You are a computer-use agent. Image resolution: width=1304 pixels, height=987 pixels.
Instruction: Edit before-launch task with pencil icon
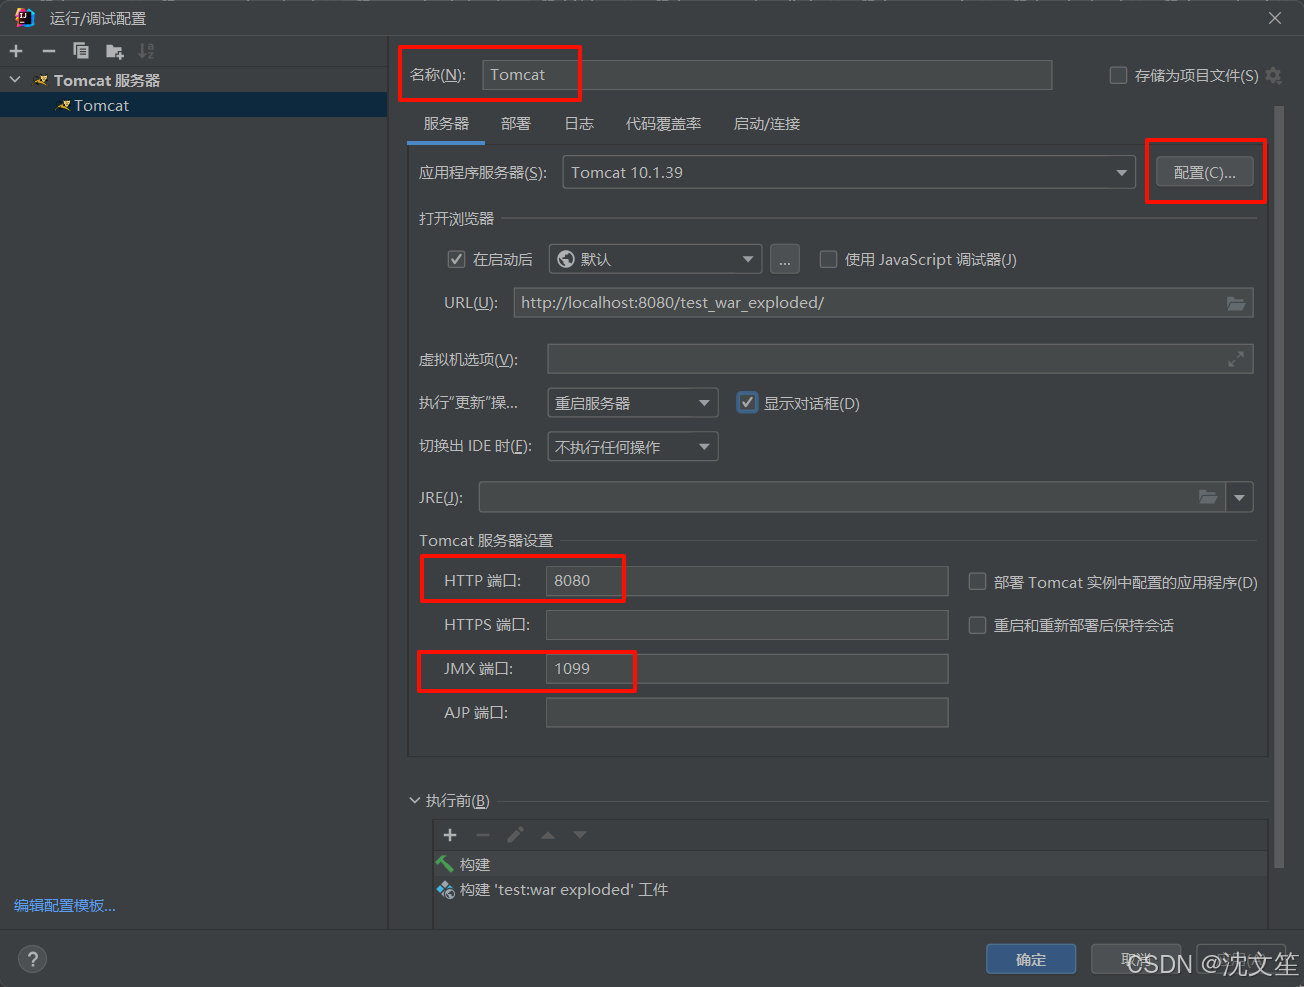pos(516,835)
